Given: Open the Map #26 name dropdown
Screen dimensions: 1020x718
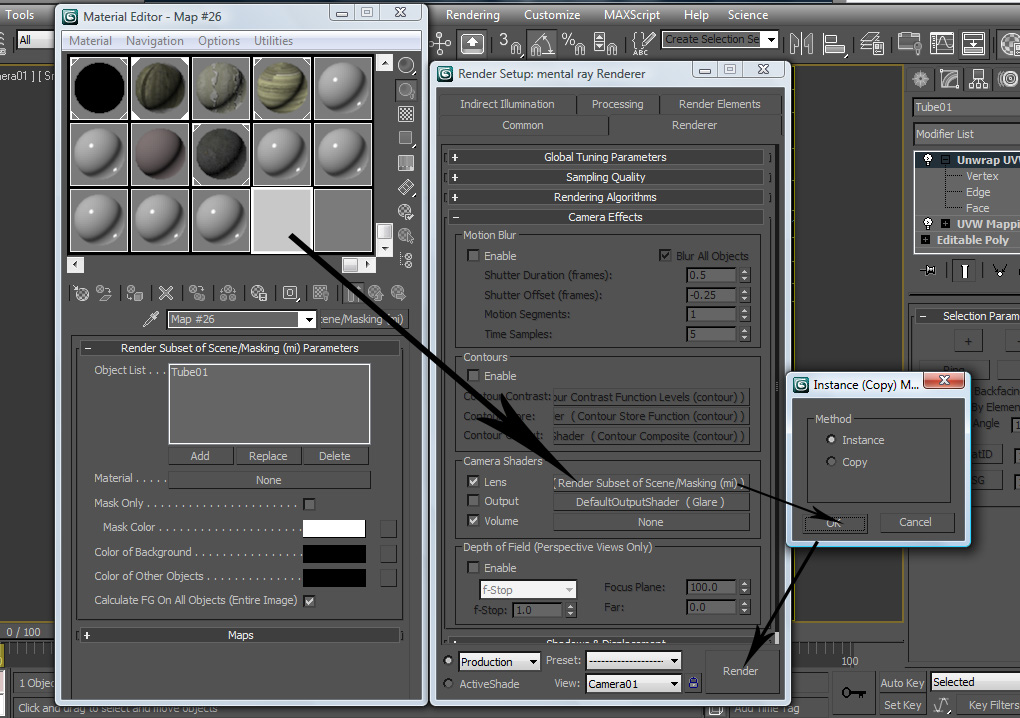Looking at the screenshot, I should 308,319.
